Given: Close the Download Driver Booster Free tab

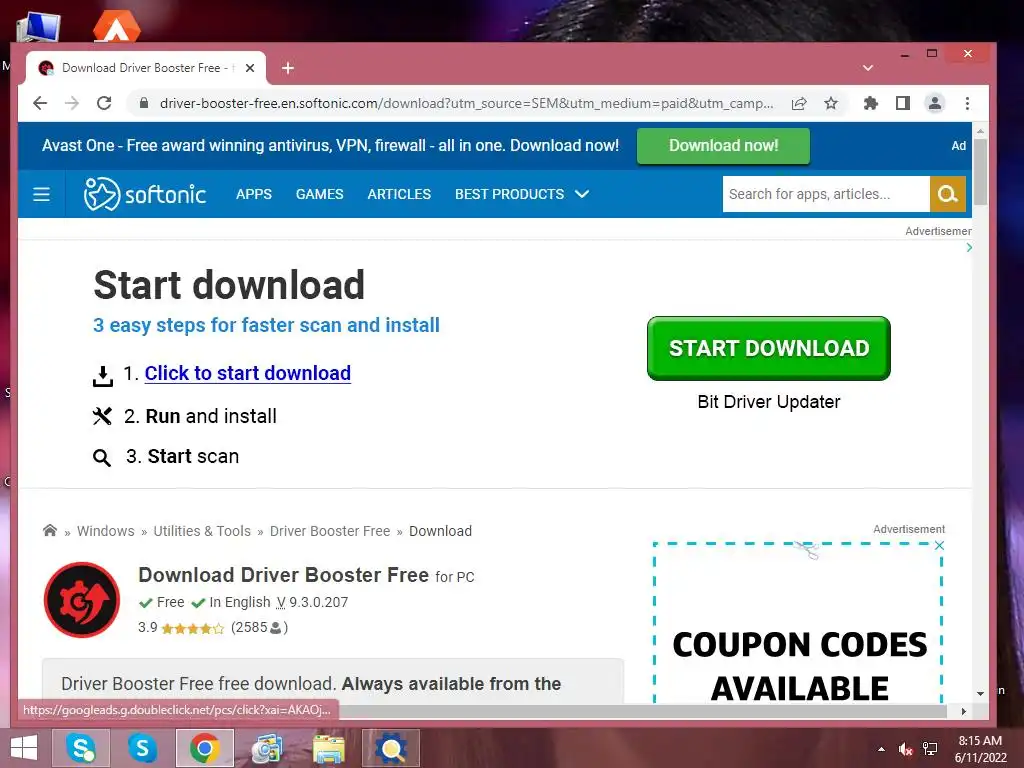Looking at the screenshot, I should (x=249, y=68).
